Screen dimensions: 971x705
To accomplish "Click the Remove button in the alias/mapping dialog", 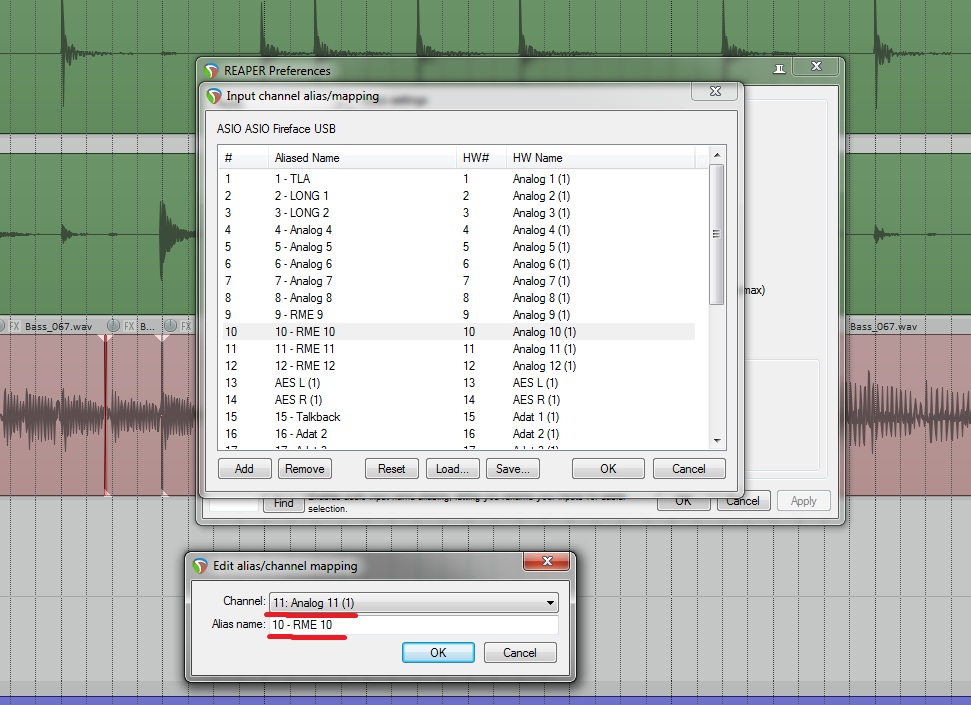I will (305, 468).
